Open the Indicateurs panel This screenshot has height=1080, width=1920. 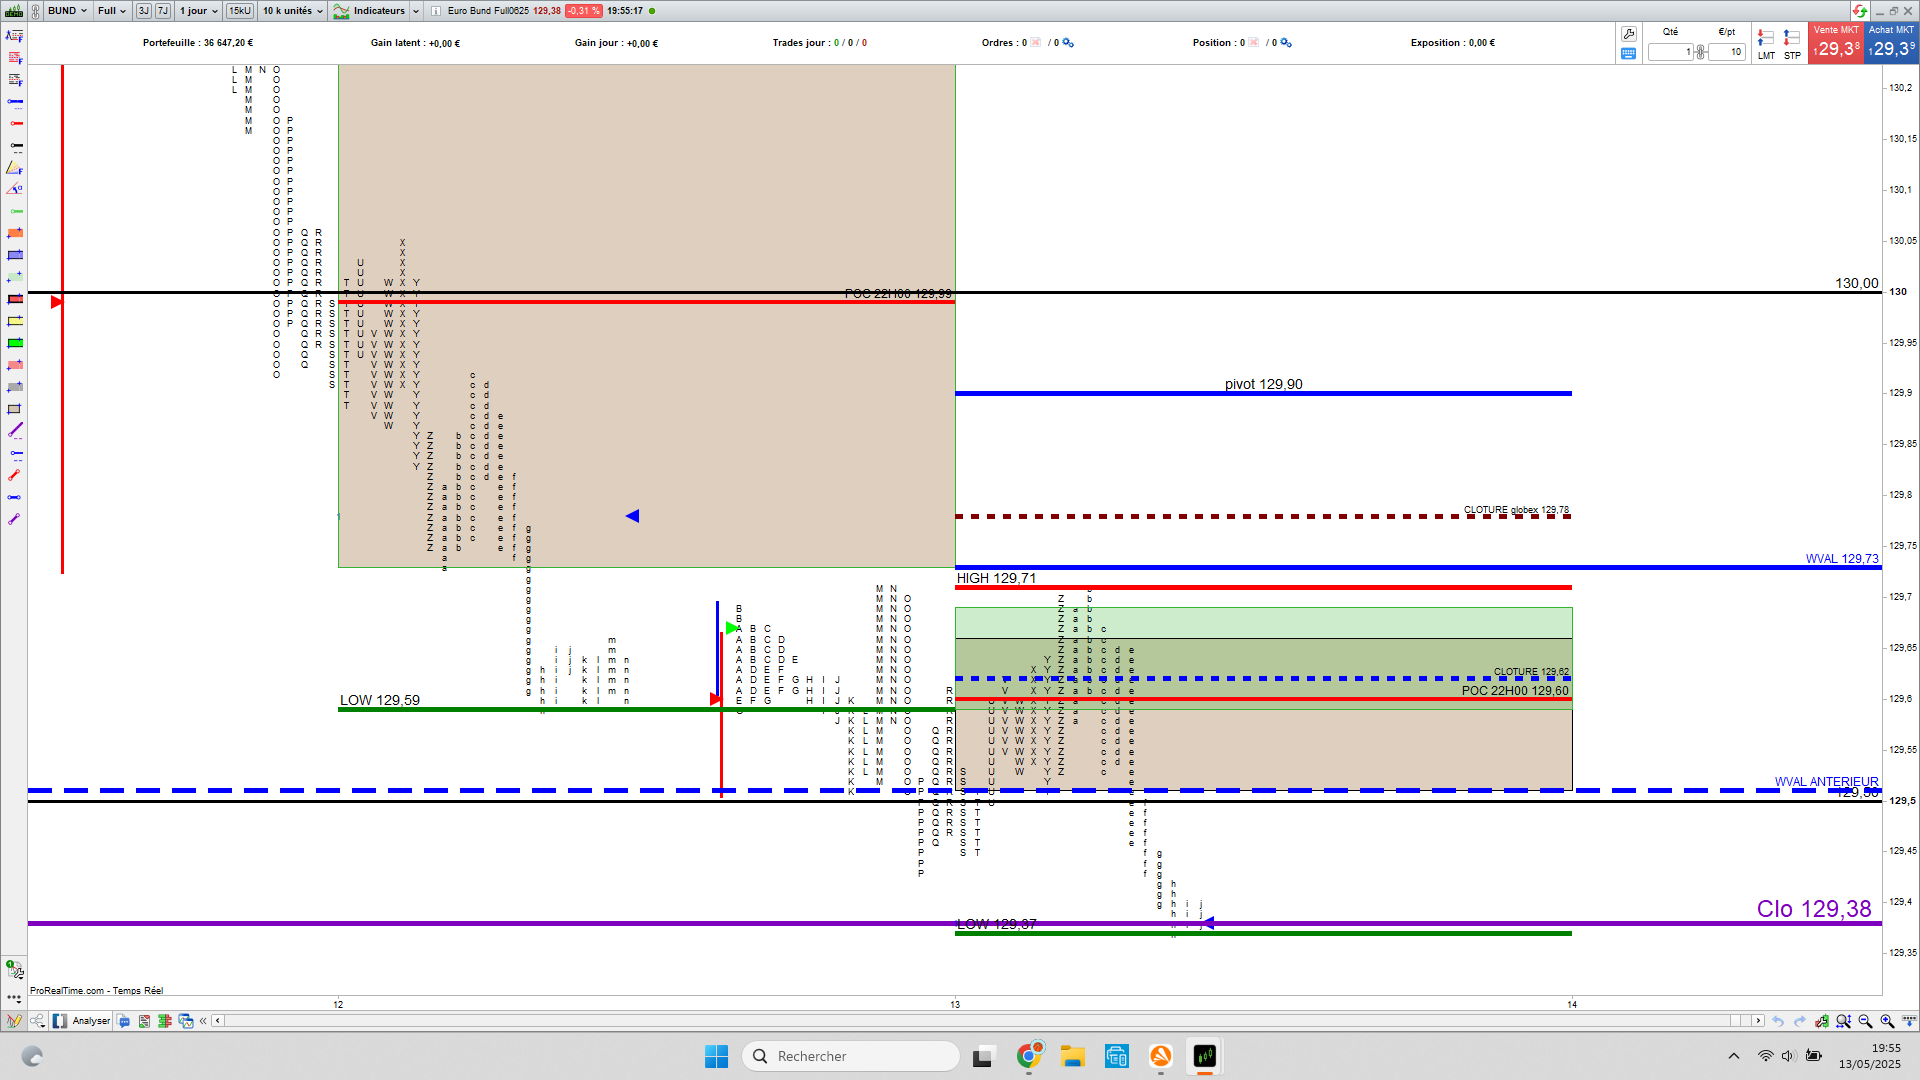[370, 11]
